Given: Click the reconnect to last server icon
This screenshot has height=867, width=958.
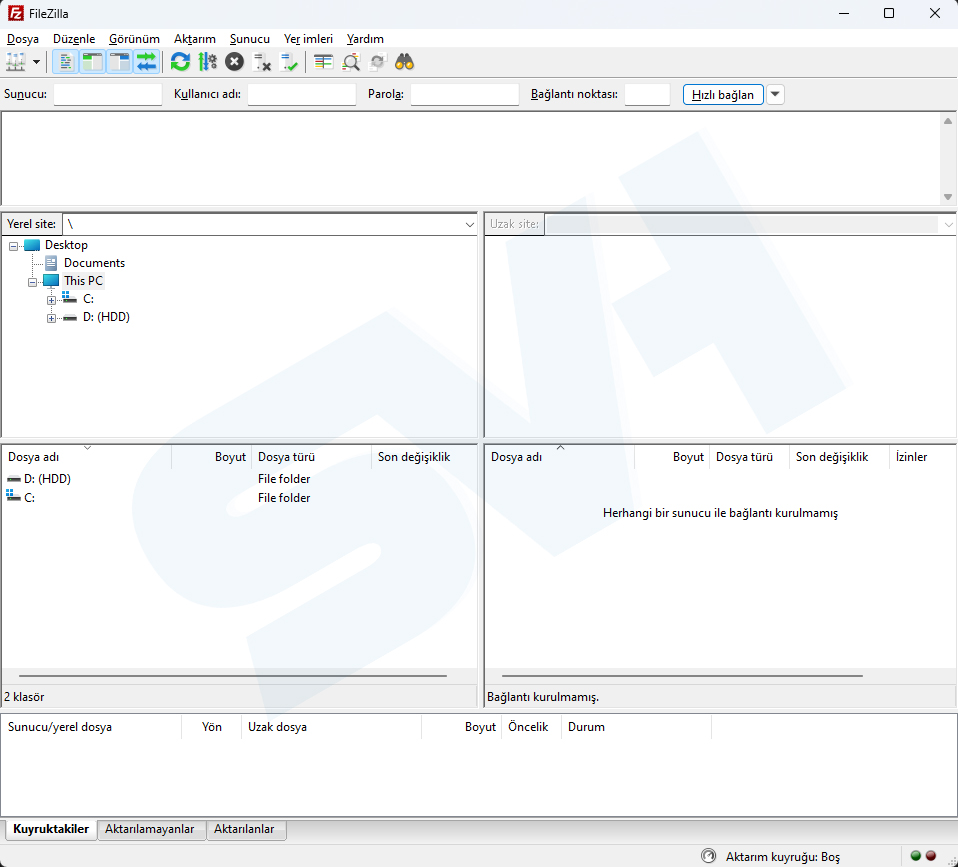Looking at the screenshot, I should [x=289, y=62].
